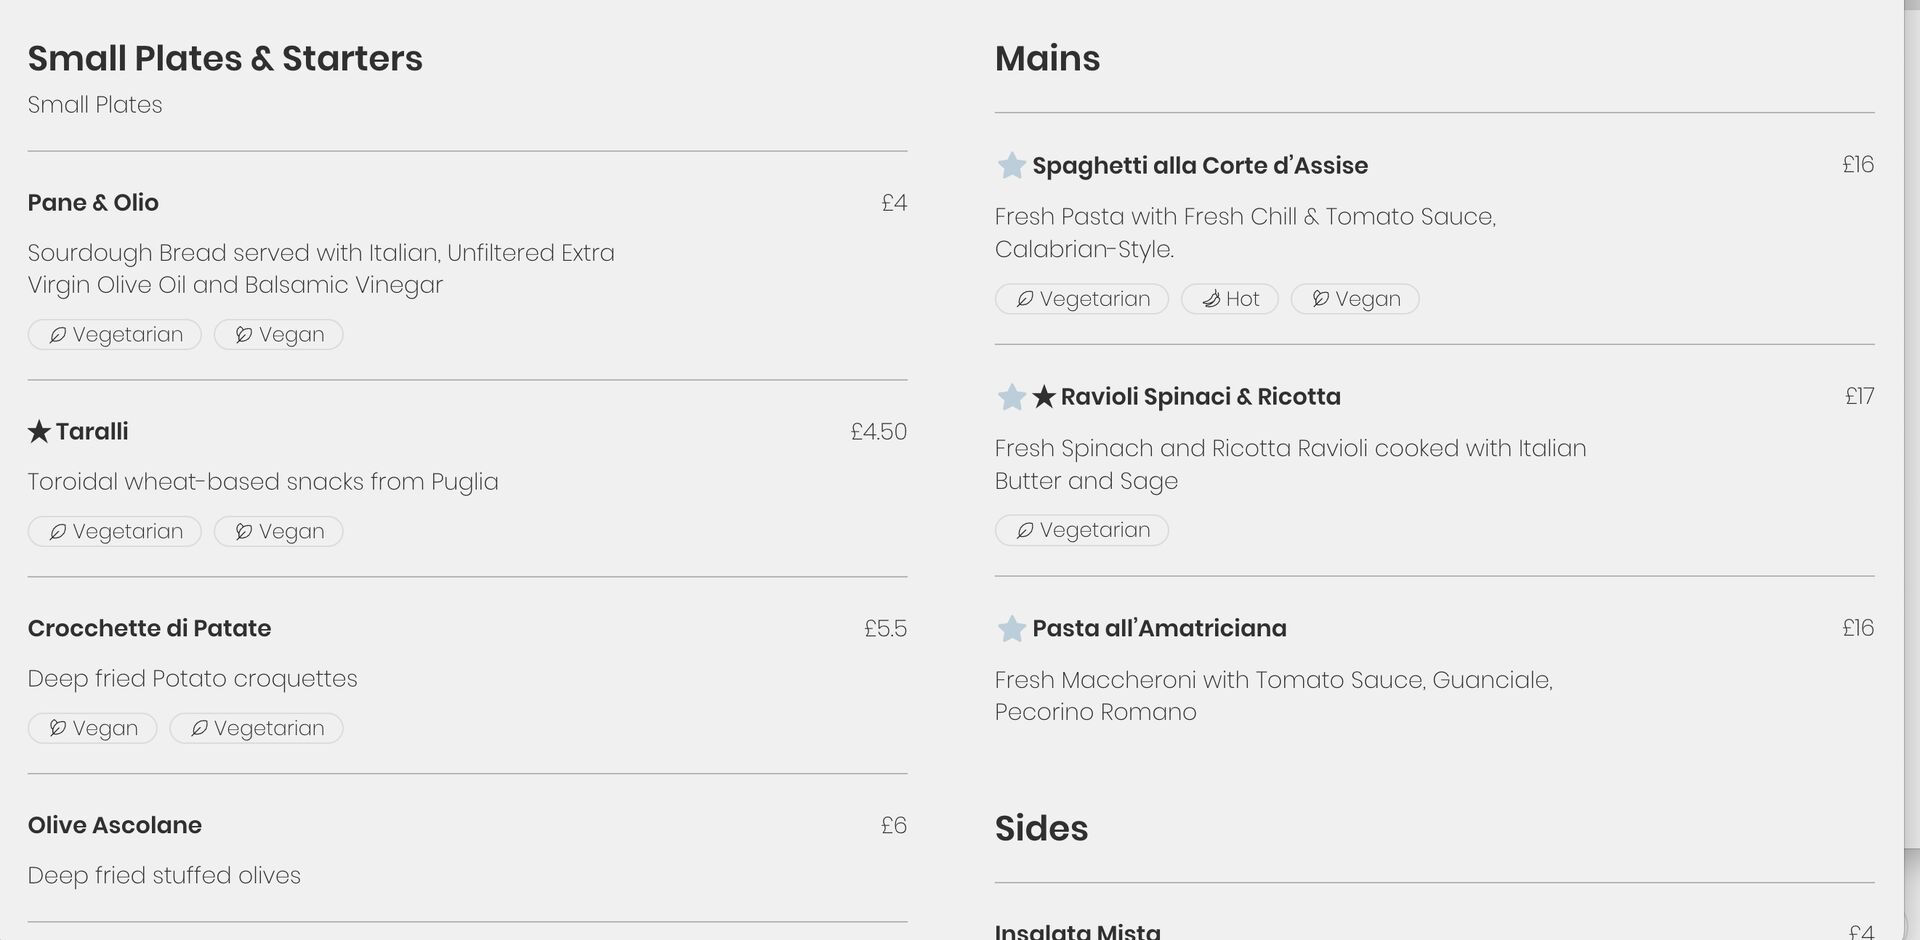This screenshot has width=1920, height=940.
Task: Select the Vegan tag under Crocchette di Patate
Action: [92, 728]
